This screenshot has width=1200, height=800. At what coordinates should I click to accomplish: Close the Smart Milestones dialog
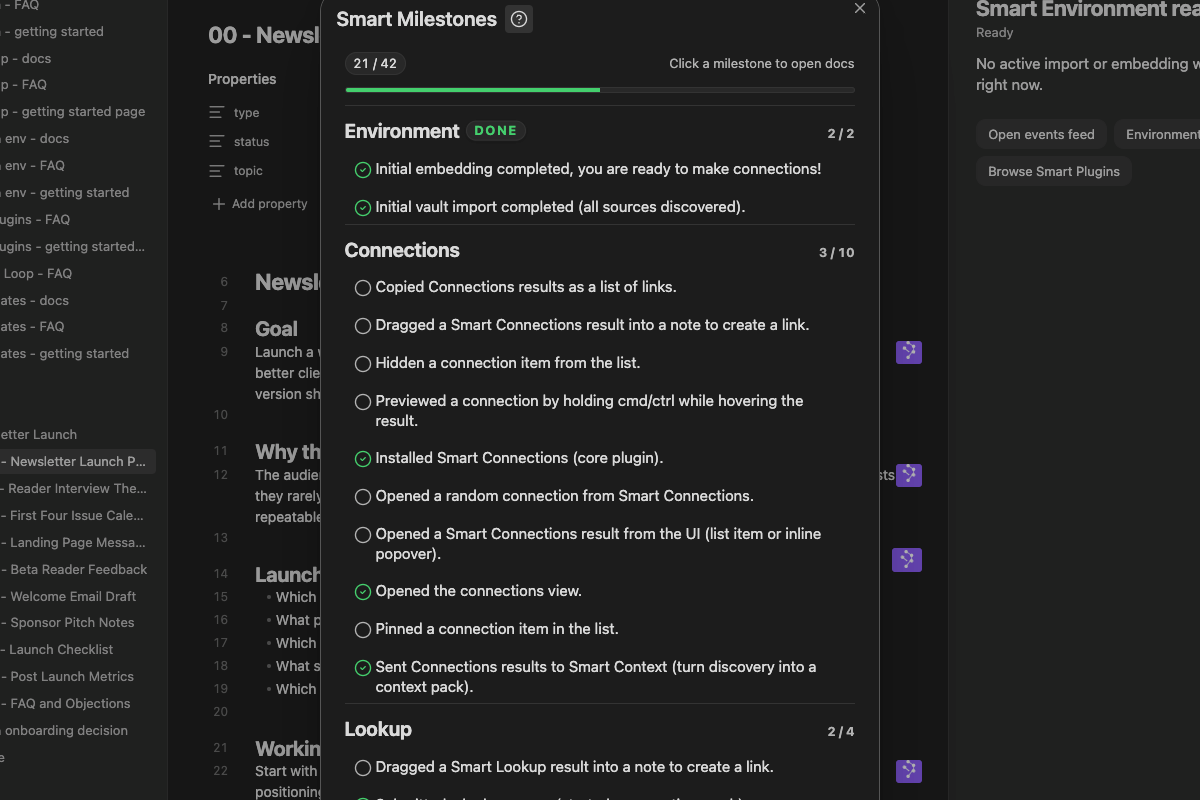click(860, 8)
